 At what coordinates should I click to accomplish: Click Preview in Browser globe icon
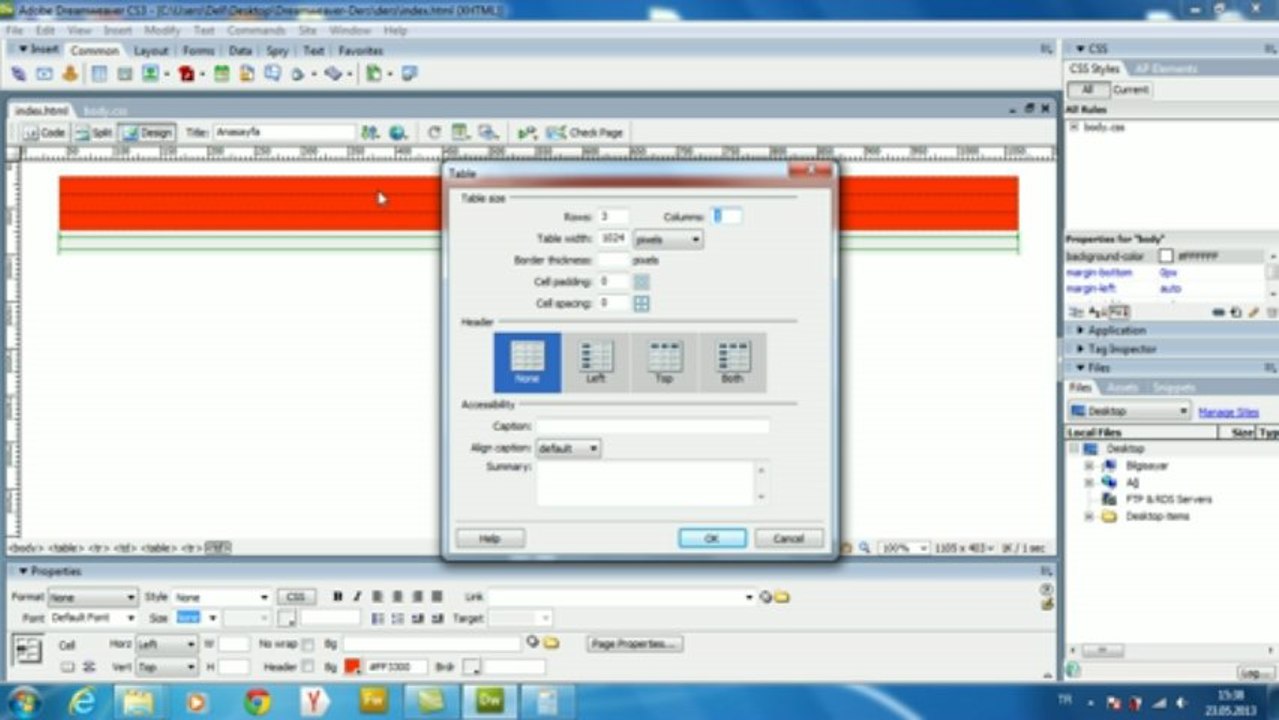click(x=398, y=132)
